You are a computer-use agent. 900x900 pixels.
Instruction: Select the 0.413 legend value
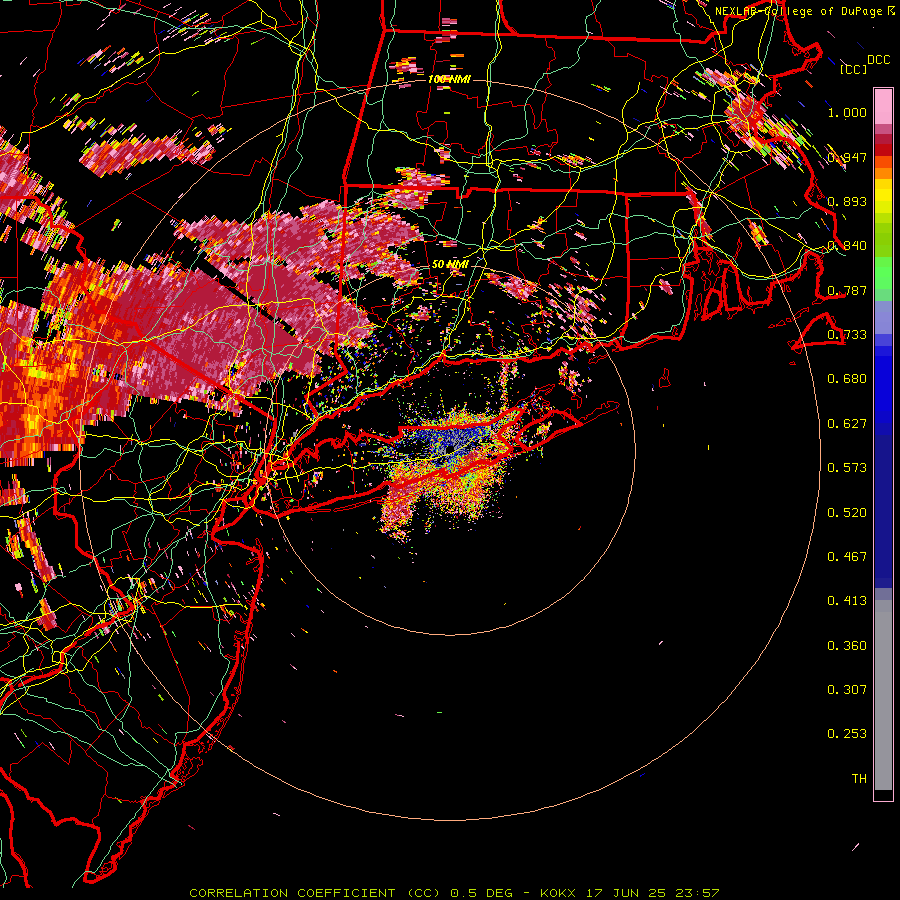click(847, 601)
